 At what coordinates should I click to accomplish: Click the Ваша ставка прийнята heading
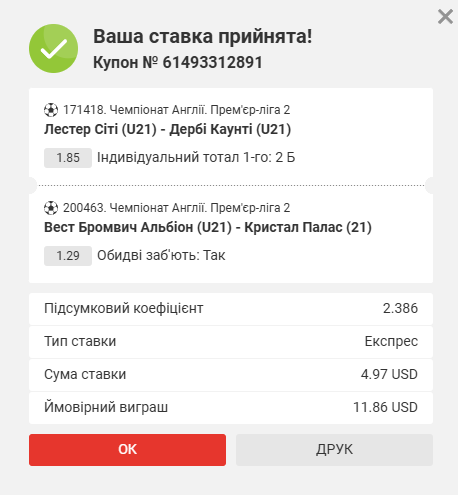pos(203,36)
